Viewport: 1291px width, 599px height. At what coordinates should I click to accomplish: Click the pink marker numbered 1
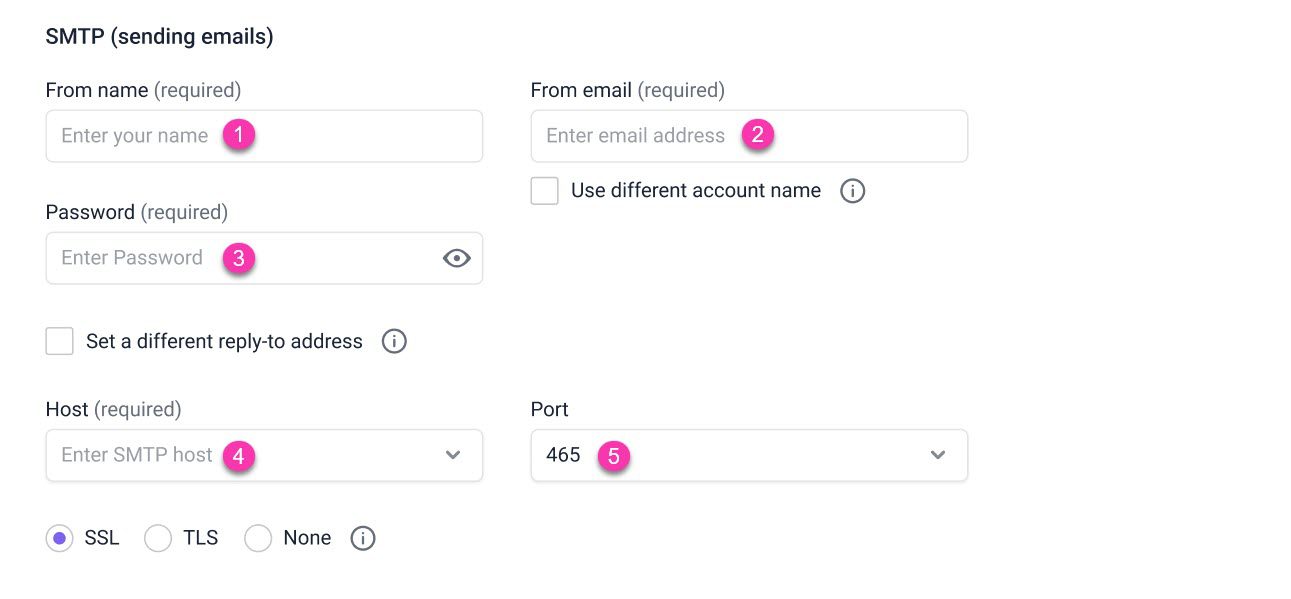tap(237, 135)
